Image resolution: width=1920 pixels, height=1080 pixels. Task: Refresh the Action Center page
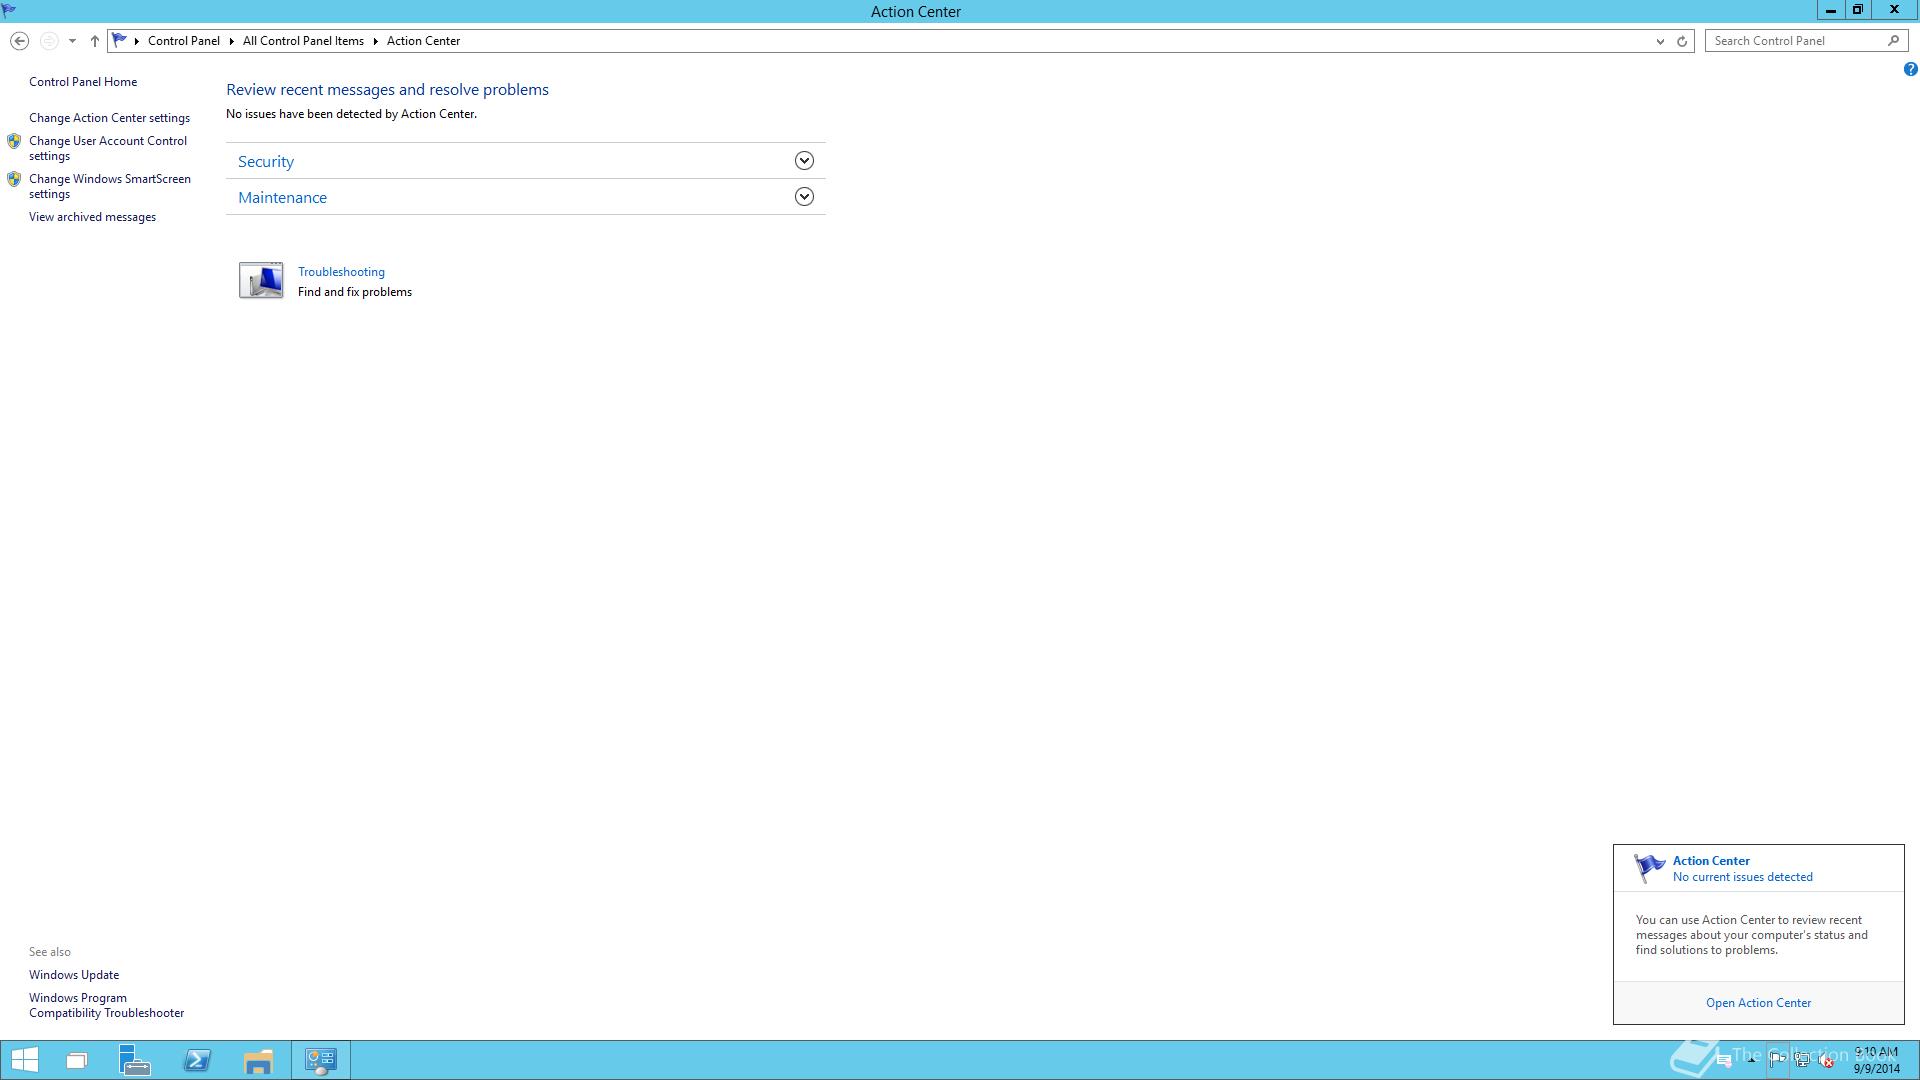click(1682, 41)
